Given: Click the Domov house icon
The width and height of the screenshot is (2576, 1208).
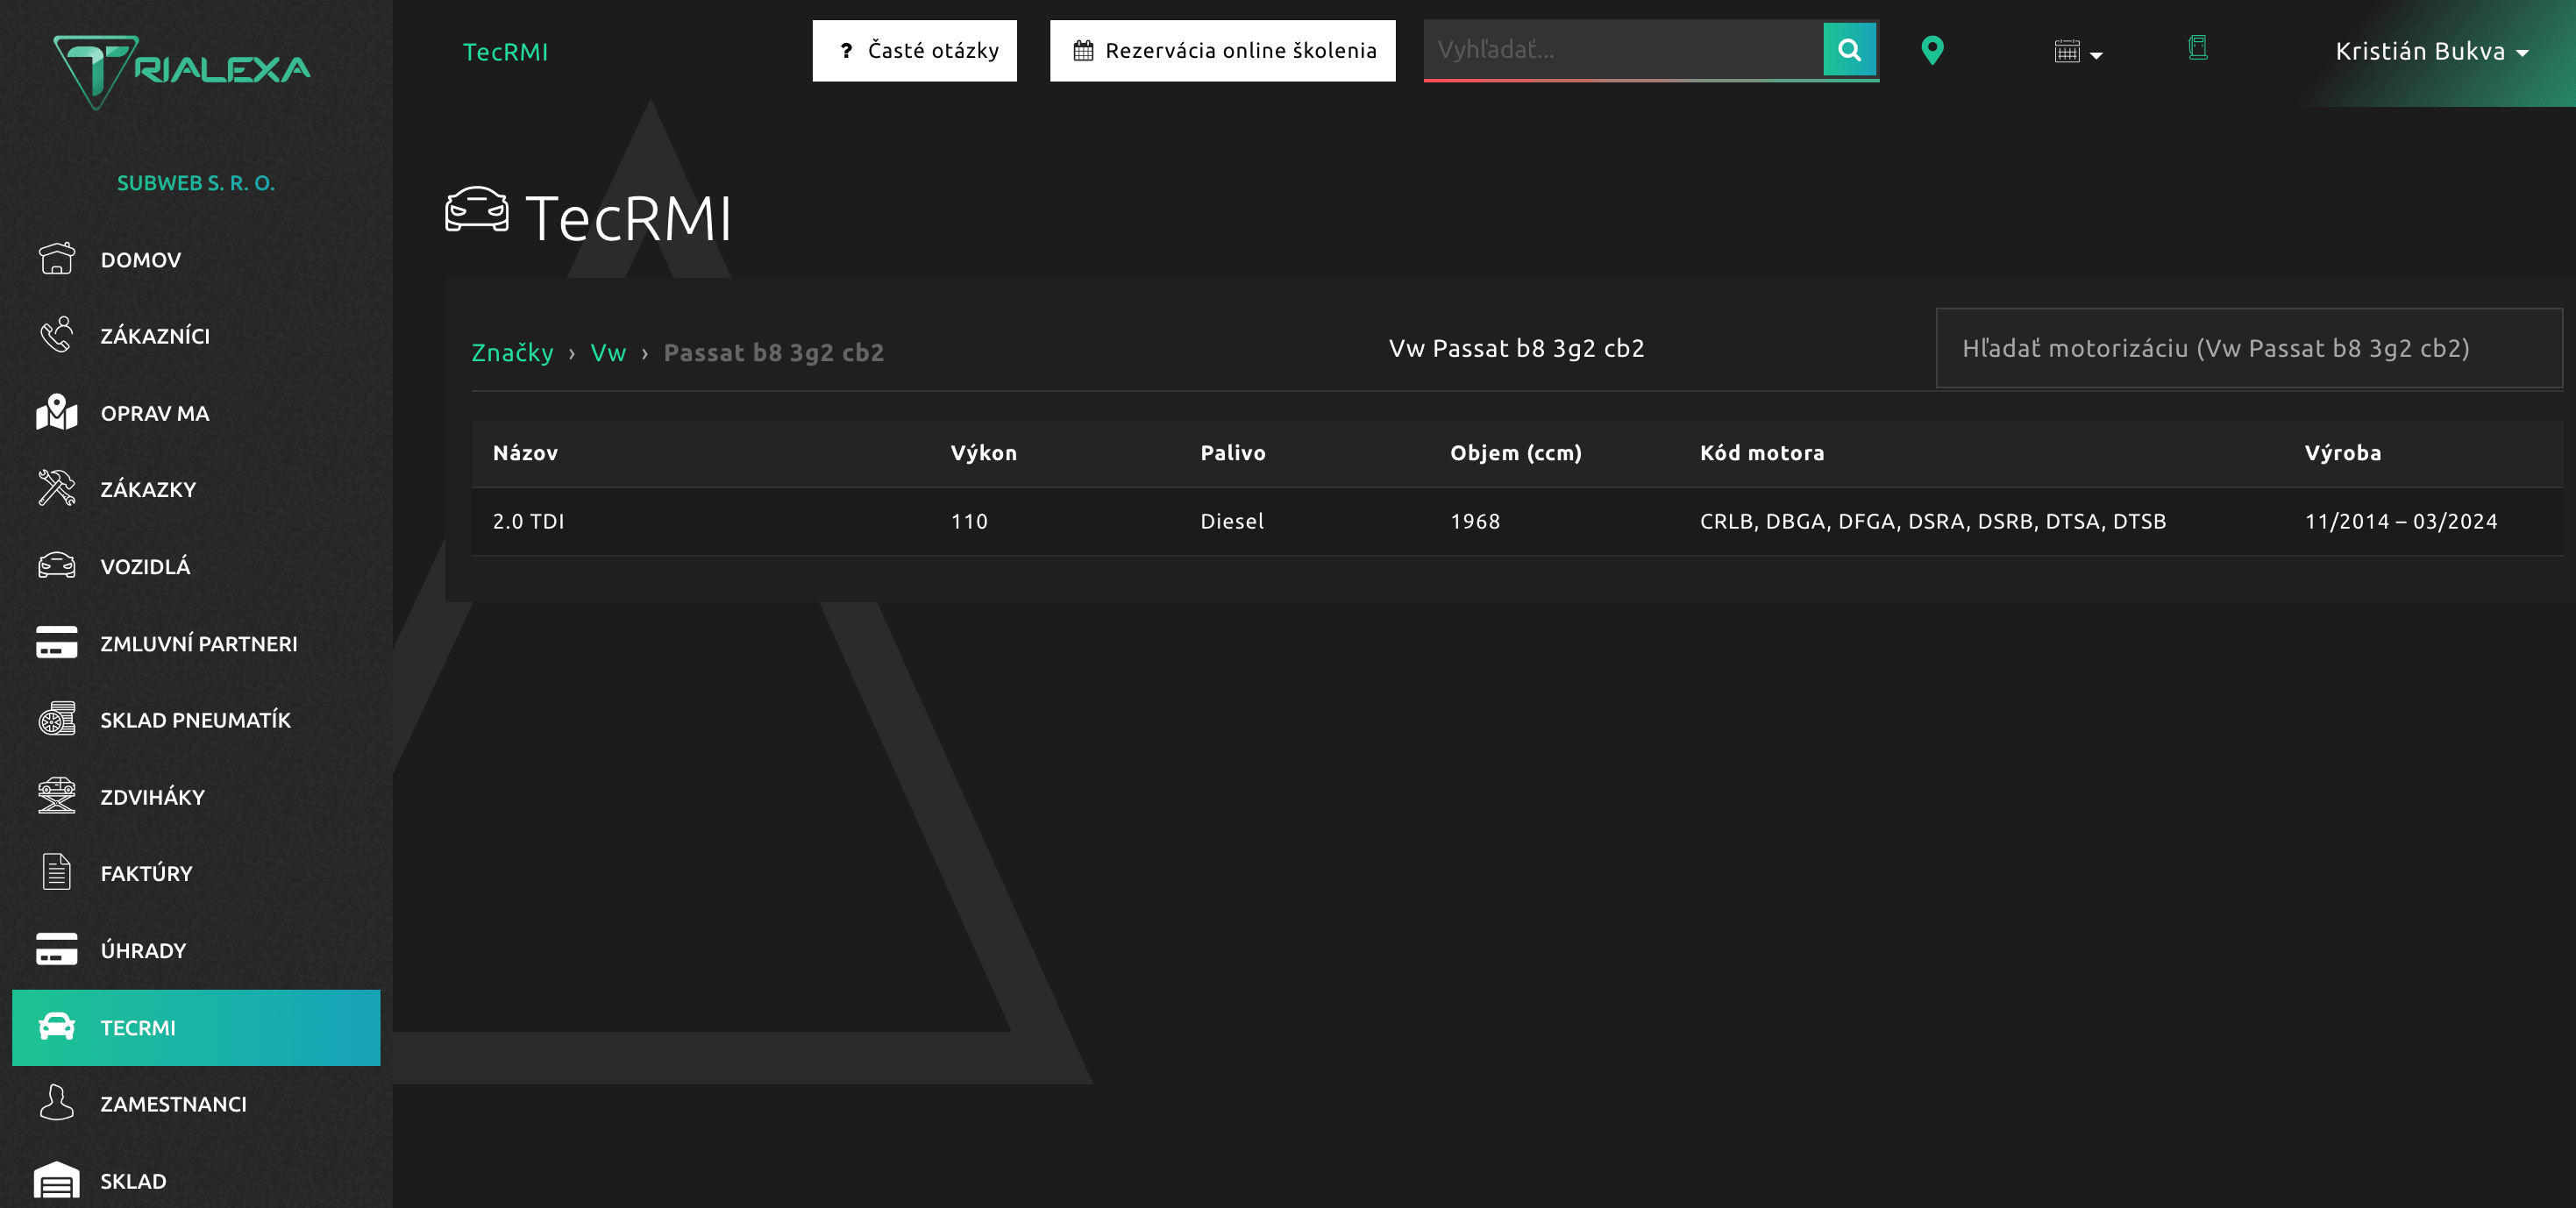Looking at the screenshot, I should 57,258.
